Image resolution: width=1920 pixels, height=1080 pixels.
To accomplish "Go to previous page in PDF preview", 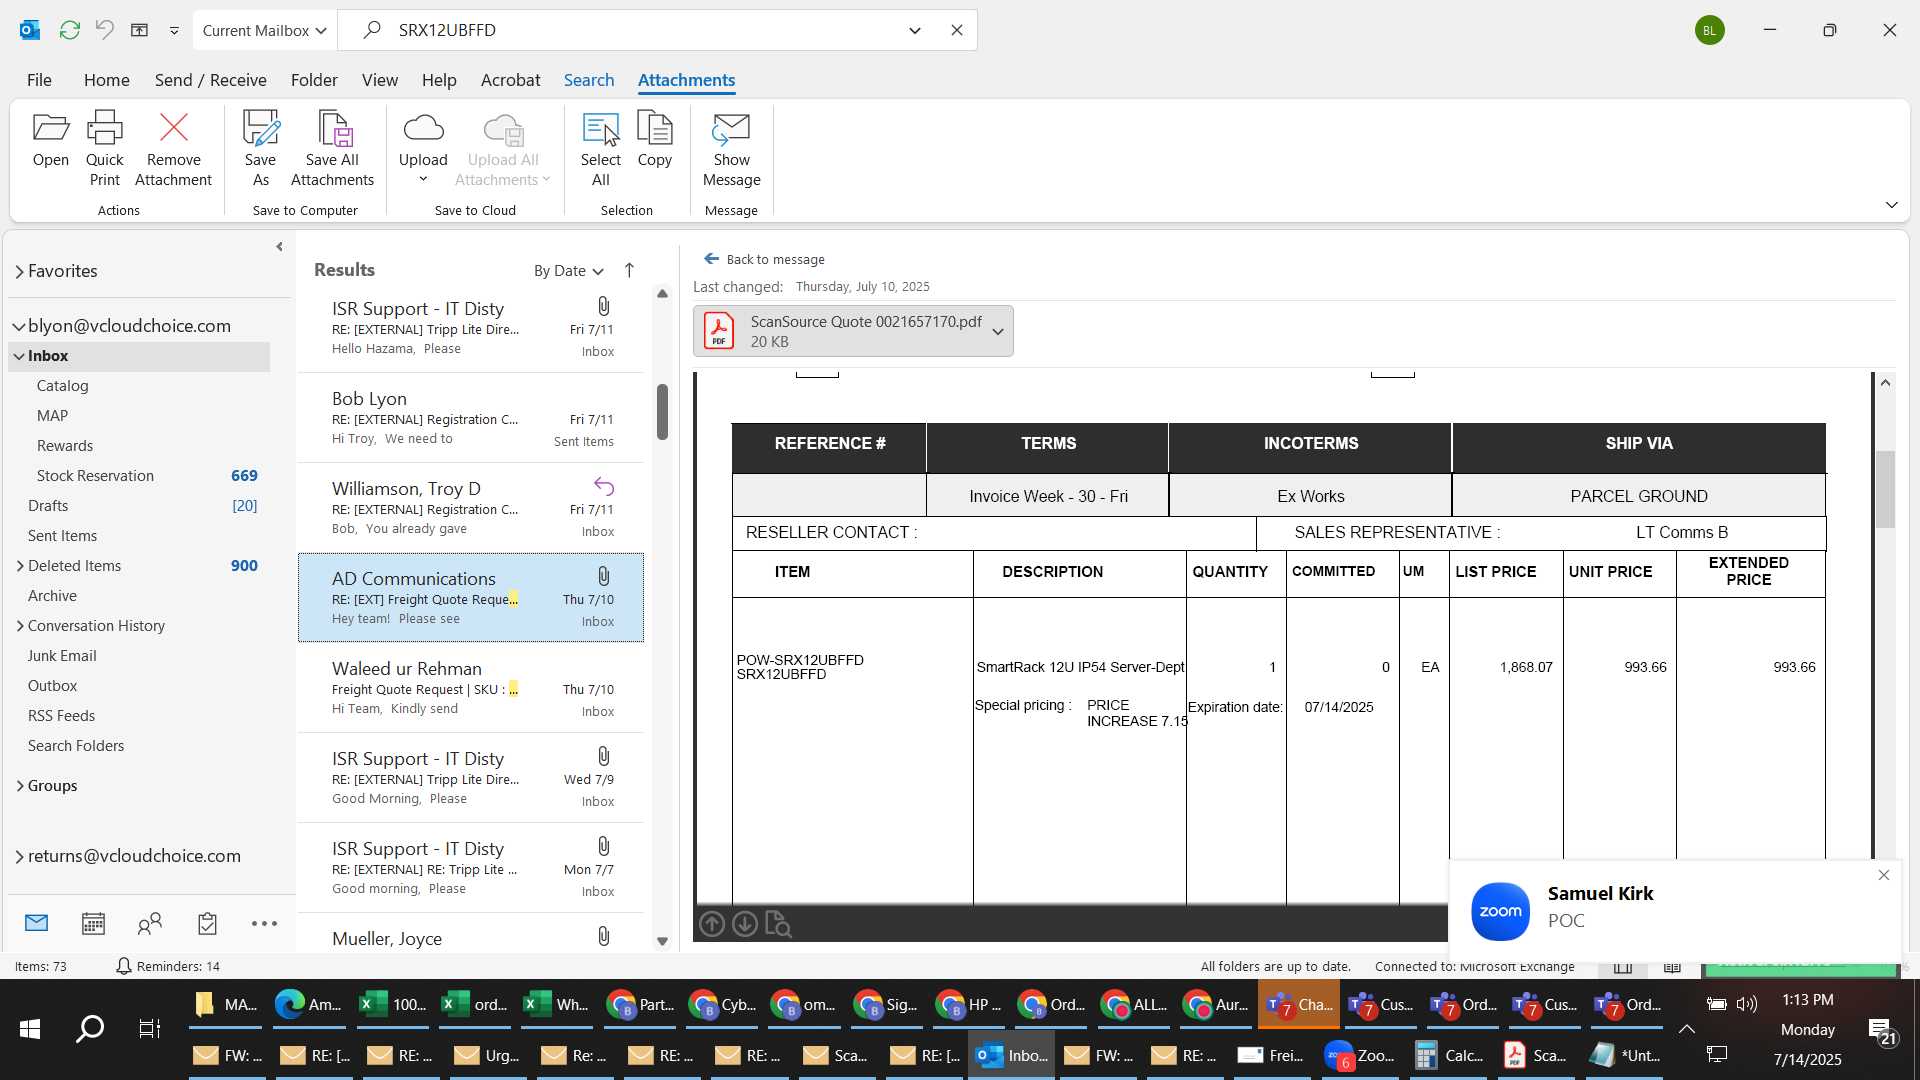I will (711, 924).
